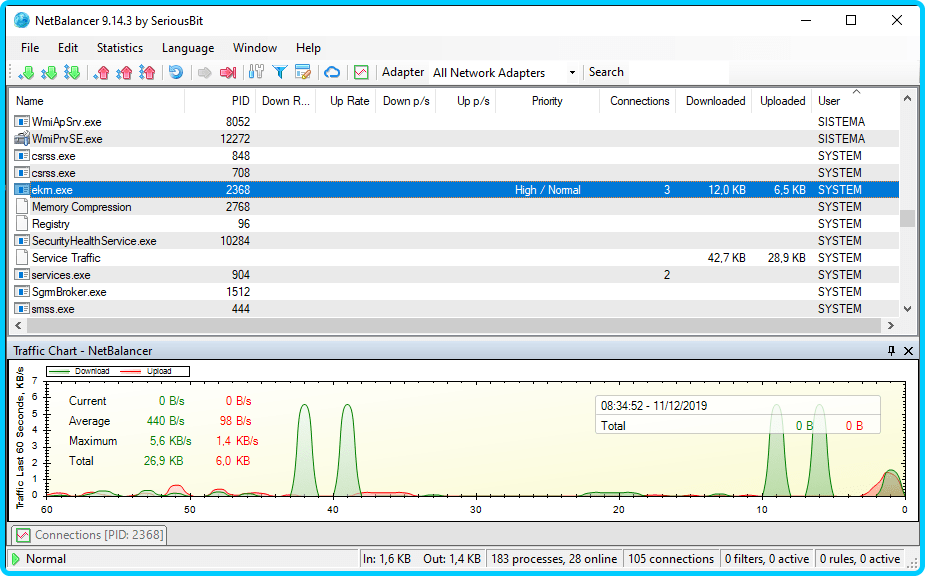Image resolution: width=925 pixels, height=576 pixels.
Task: Select the services.exe row
Action: [454, 274]
